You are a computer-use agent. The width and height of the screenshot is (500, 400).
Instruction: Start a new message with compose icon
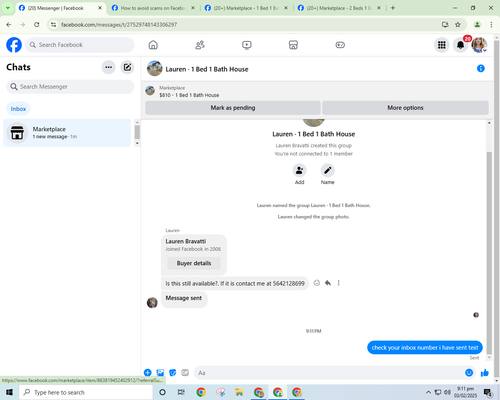click(127, 67)
